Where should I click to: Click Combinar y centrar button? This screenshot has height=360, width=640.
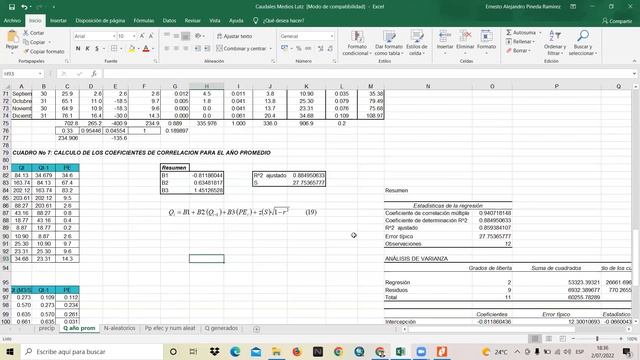(x=241, y=49)
